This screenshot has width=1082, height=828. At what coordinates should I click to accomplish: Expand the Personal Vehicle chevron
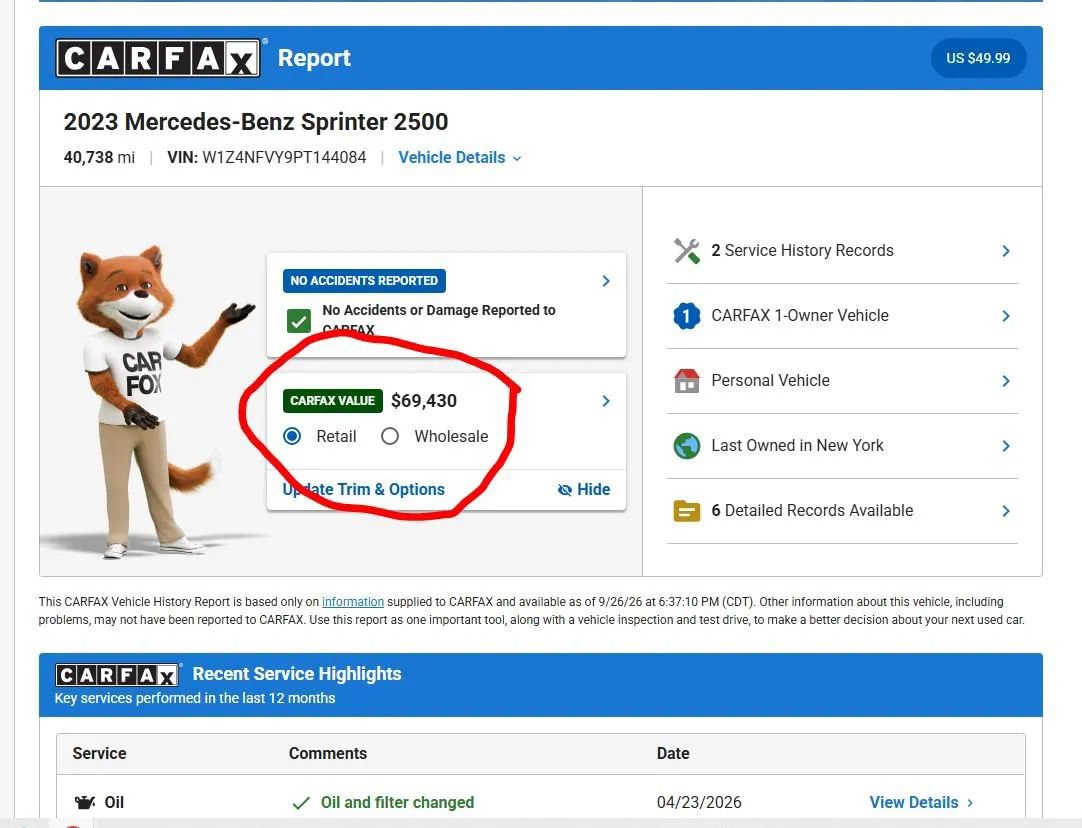[x=1006, y=381]
